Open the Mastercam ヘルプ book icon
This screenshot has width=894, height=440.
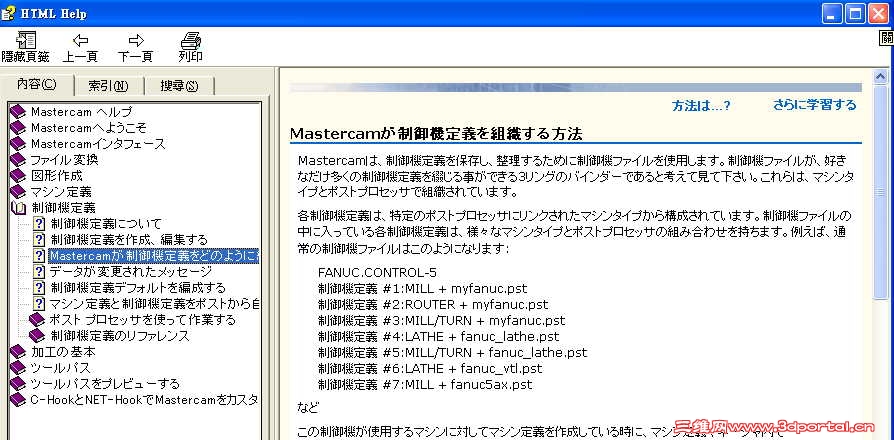18,112
